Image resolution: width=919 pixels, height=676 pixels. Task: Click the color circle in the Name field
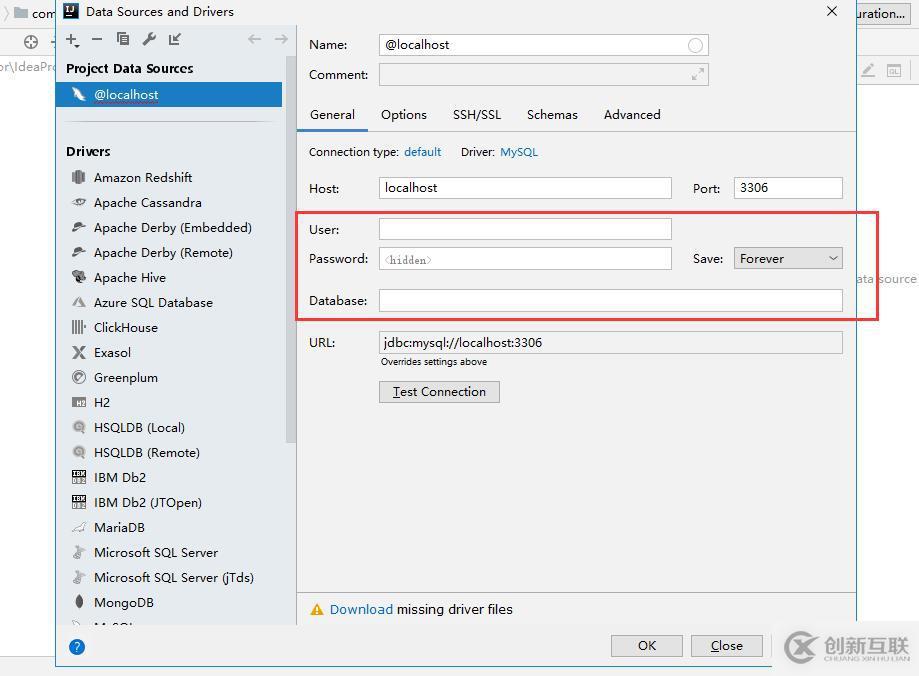(x=695, y=45)
